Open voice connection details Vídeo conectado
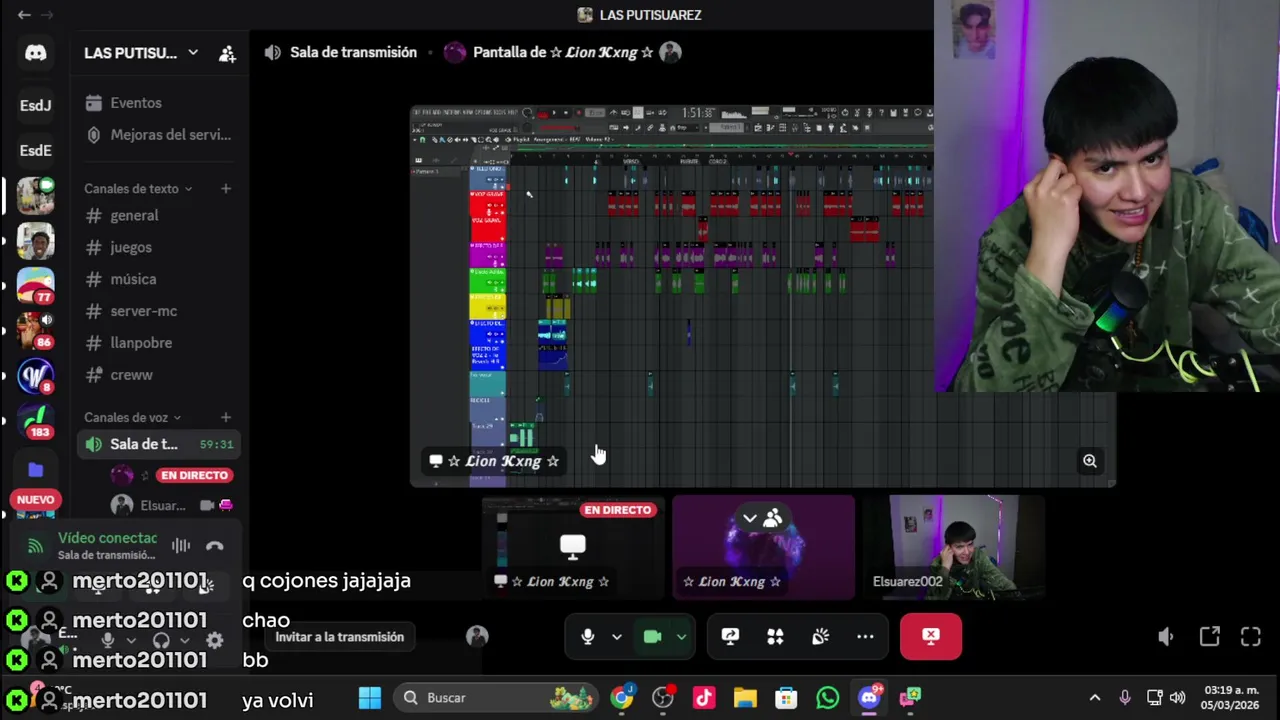Viewport: 1280px width, 720px height. 107,538
